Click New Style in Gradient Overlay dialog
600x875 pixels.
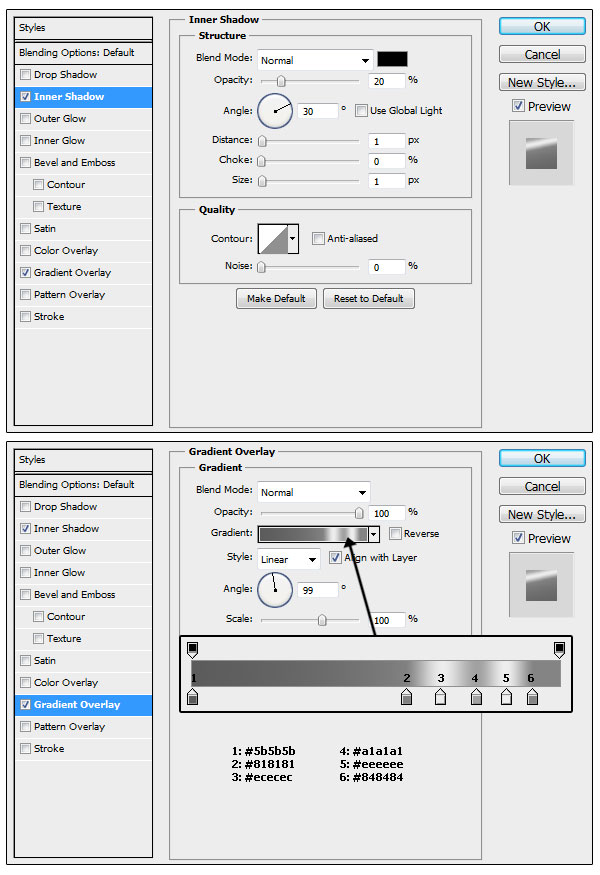pyautogui.click(x=542, y=514)
